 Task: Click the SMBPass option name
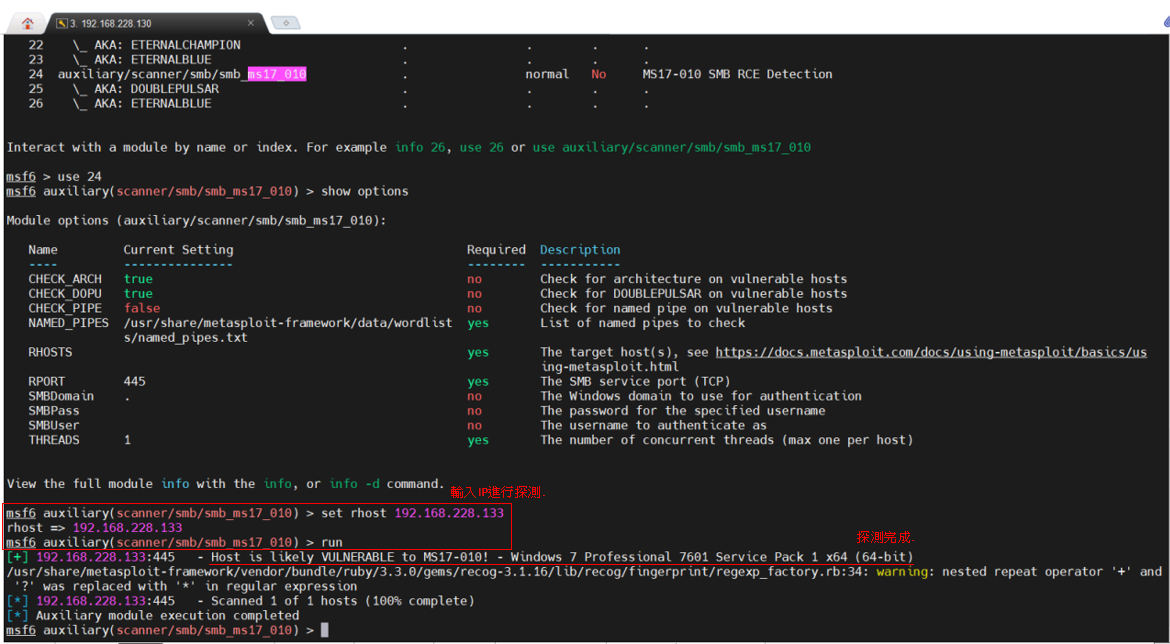click(x=54, y=411)
